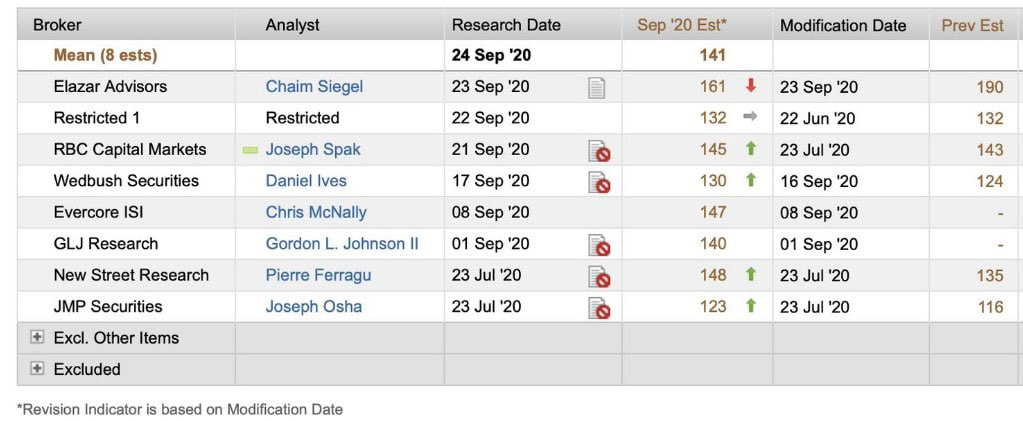Expand the Excluded row
Image resolution: width=1023 pixels, height=421 pixels.
pyautogui.click(x=37, y=369)
